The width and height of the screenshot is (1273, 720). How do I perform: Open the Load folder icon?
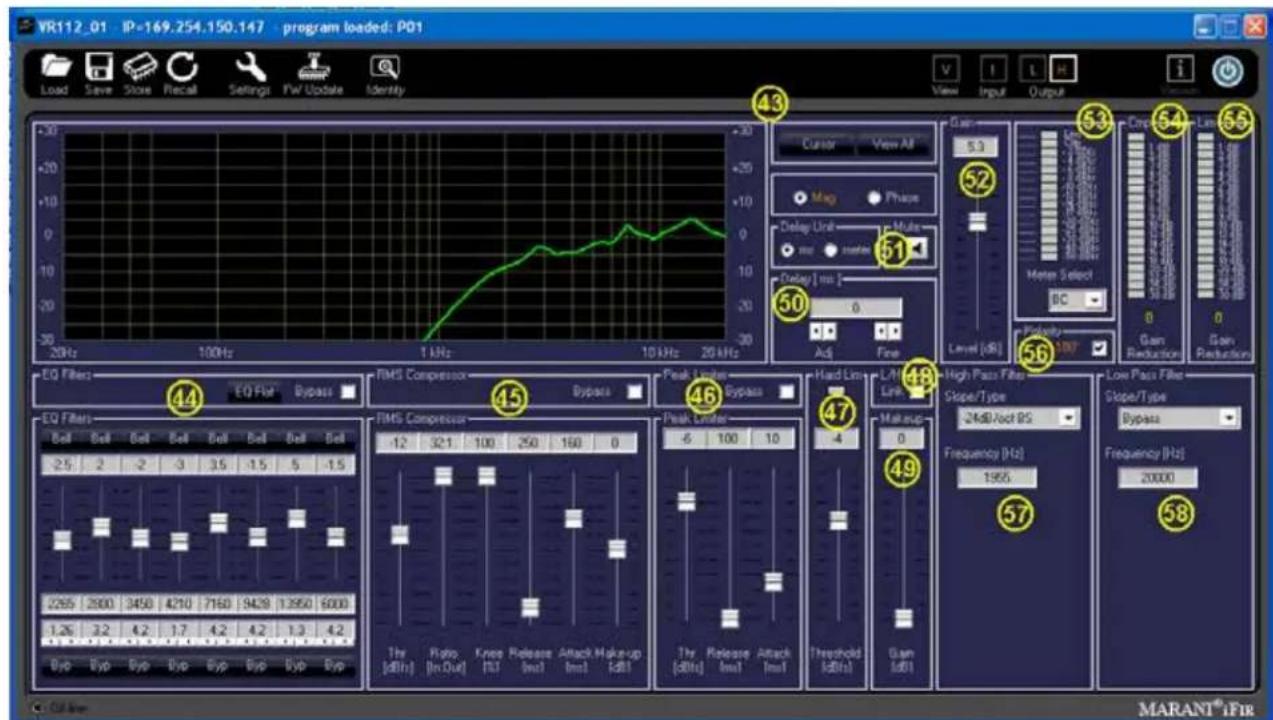pos(58,66)
